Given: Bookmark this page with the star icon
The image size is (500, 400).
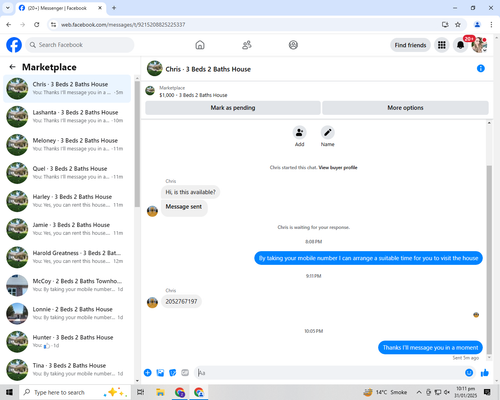Looking at the screenshot, I should pos(458,24).
